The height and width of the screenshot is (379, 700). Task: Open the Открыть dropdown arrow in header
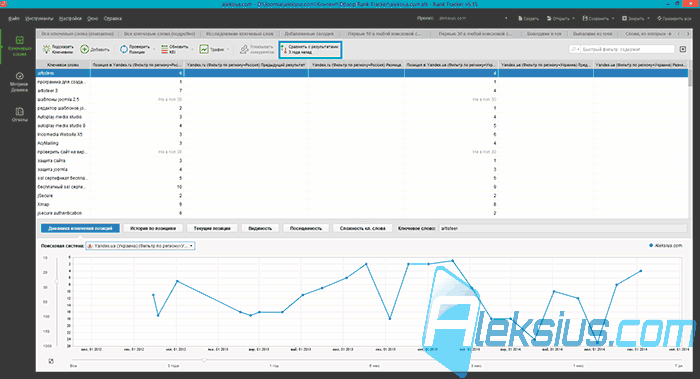[573, 19]
